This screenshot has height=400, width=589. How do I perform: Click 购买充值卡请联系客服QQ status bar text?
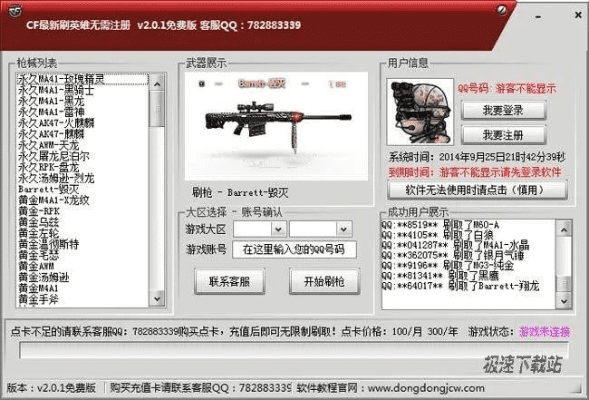tap(201, 388)
